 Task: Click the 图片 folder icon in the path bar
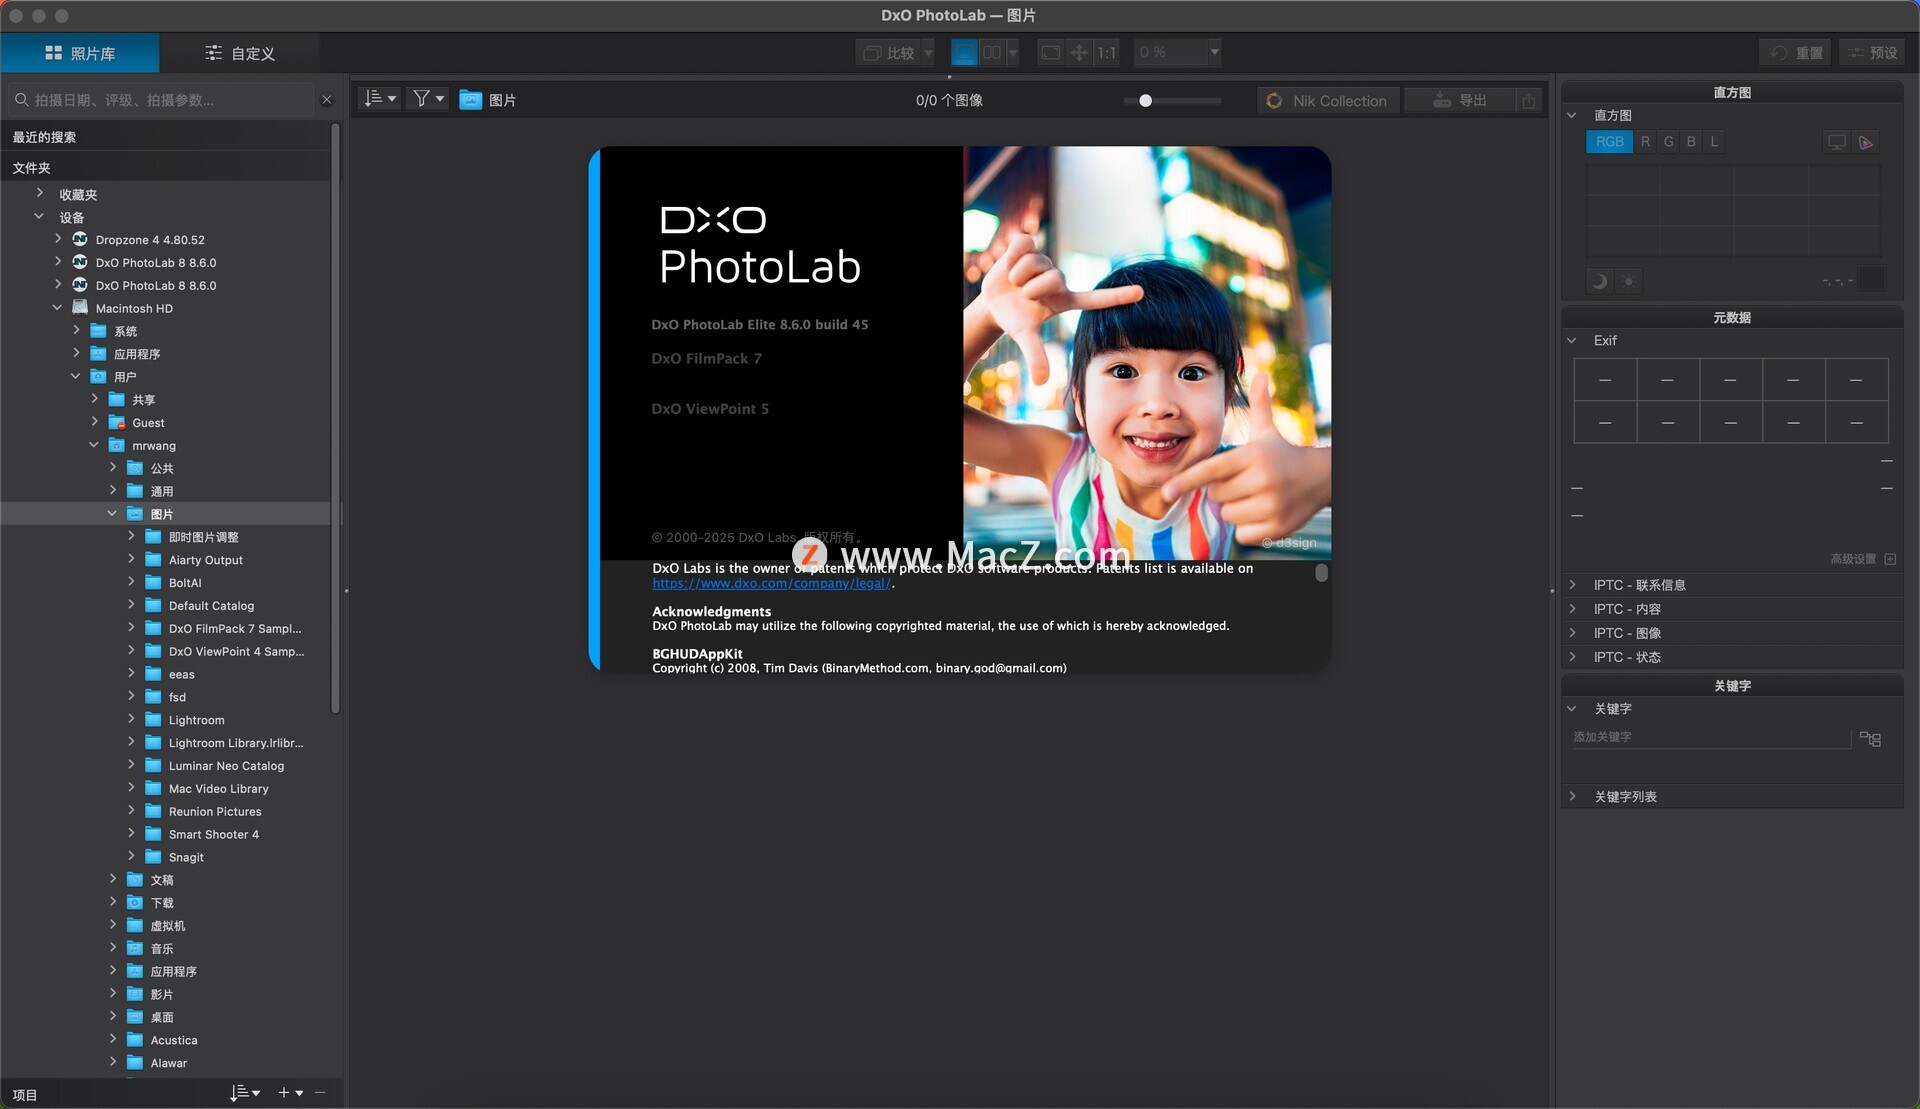coord(470,99)
